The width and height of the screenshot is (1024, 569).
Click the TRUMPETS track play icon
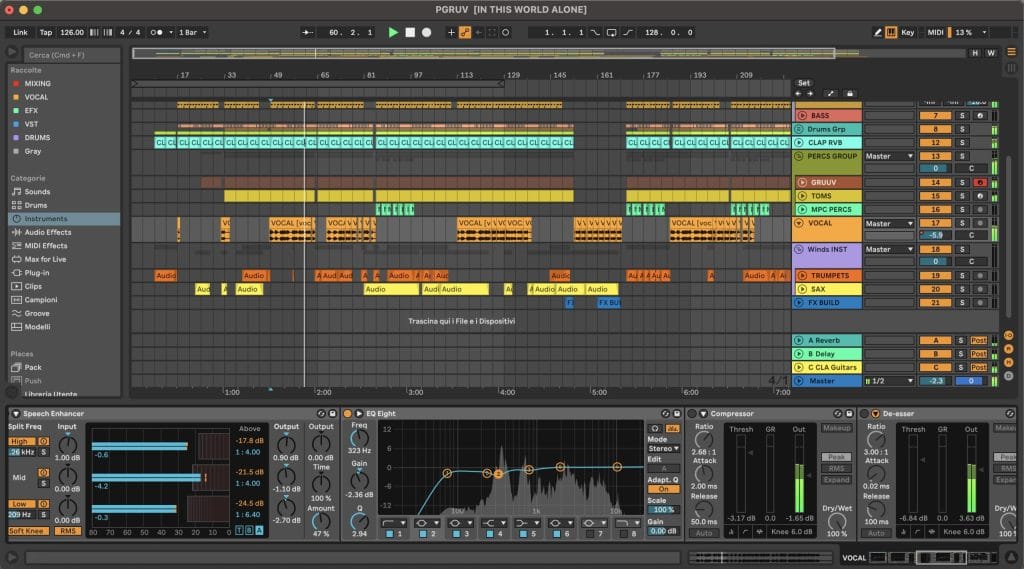803,276
